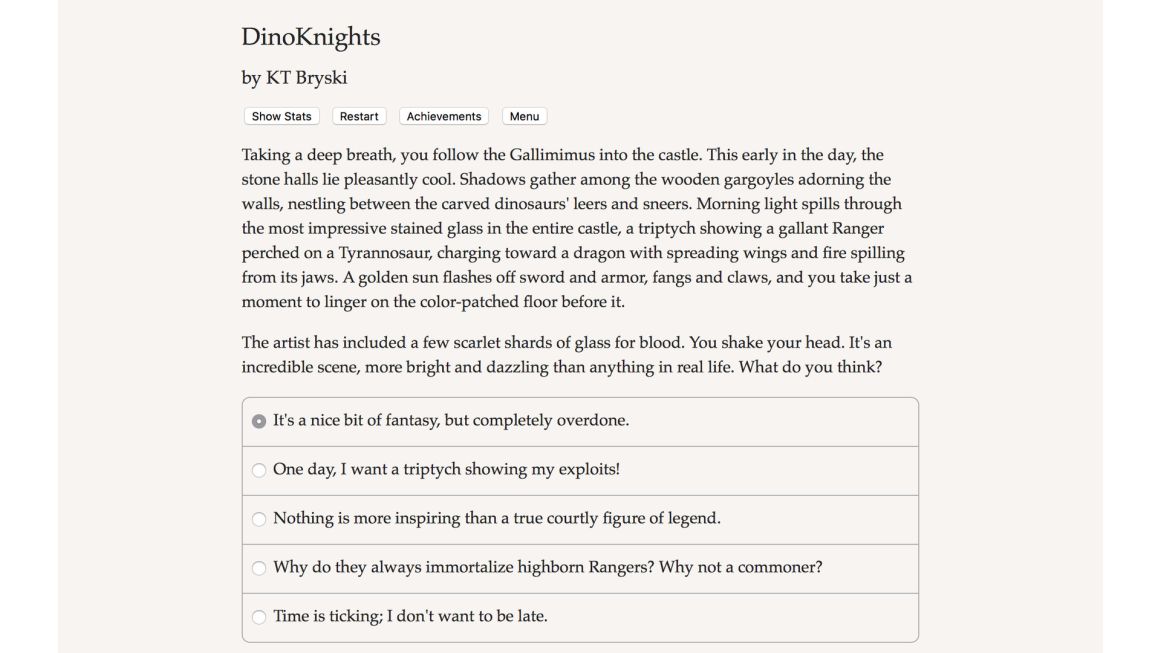This screenshot has height=653, width=1160.
Task: Open the Achievements page
Action: coord(444,116)
